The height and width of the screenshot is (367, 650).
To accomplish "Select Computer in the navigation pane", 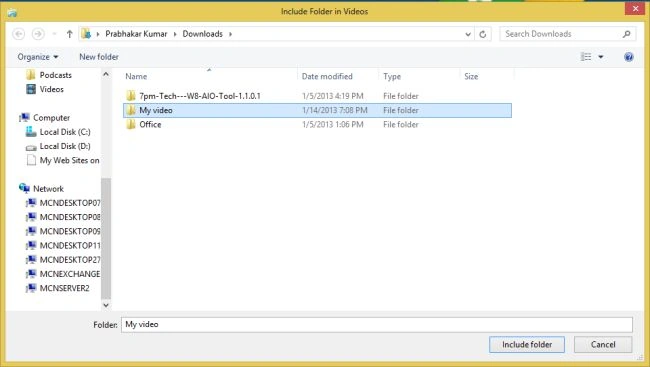I will (x=51, y=118).
